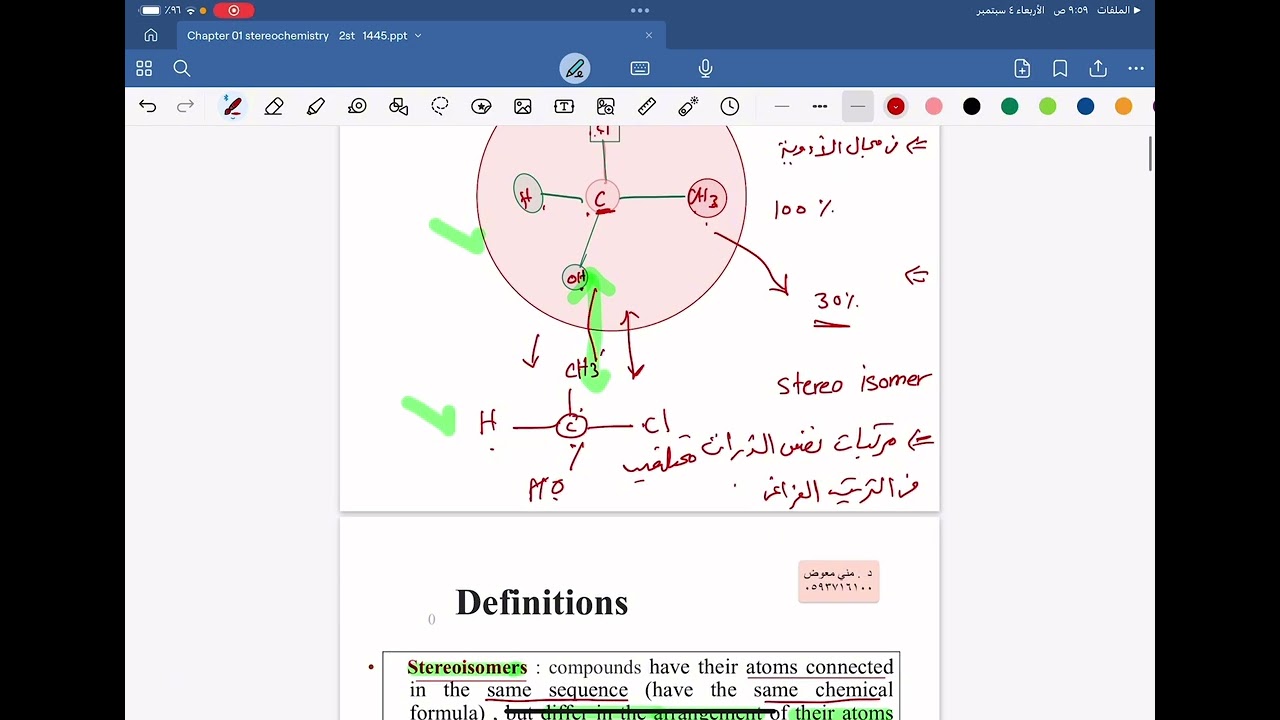Viewport: 1280px width, 720px height.
Task: Pick the dark green color swatch
Action: (x=1010, y=106)
